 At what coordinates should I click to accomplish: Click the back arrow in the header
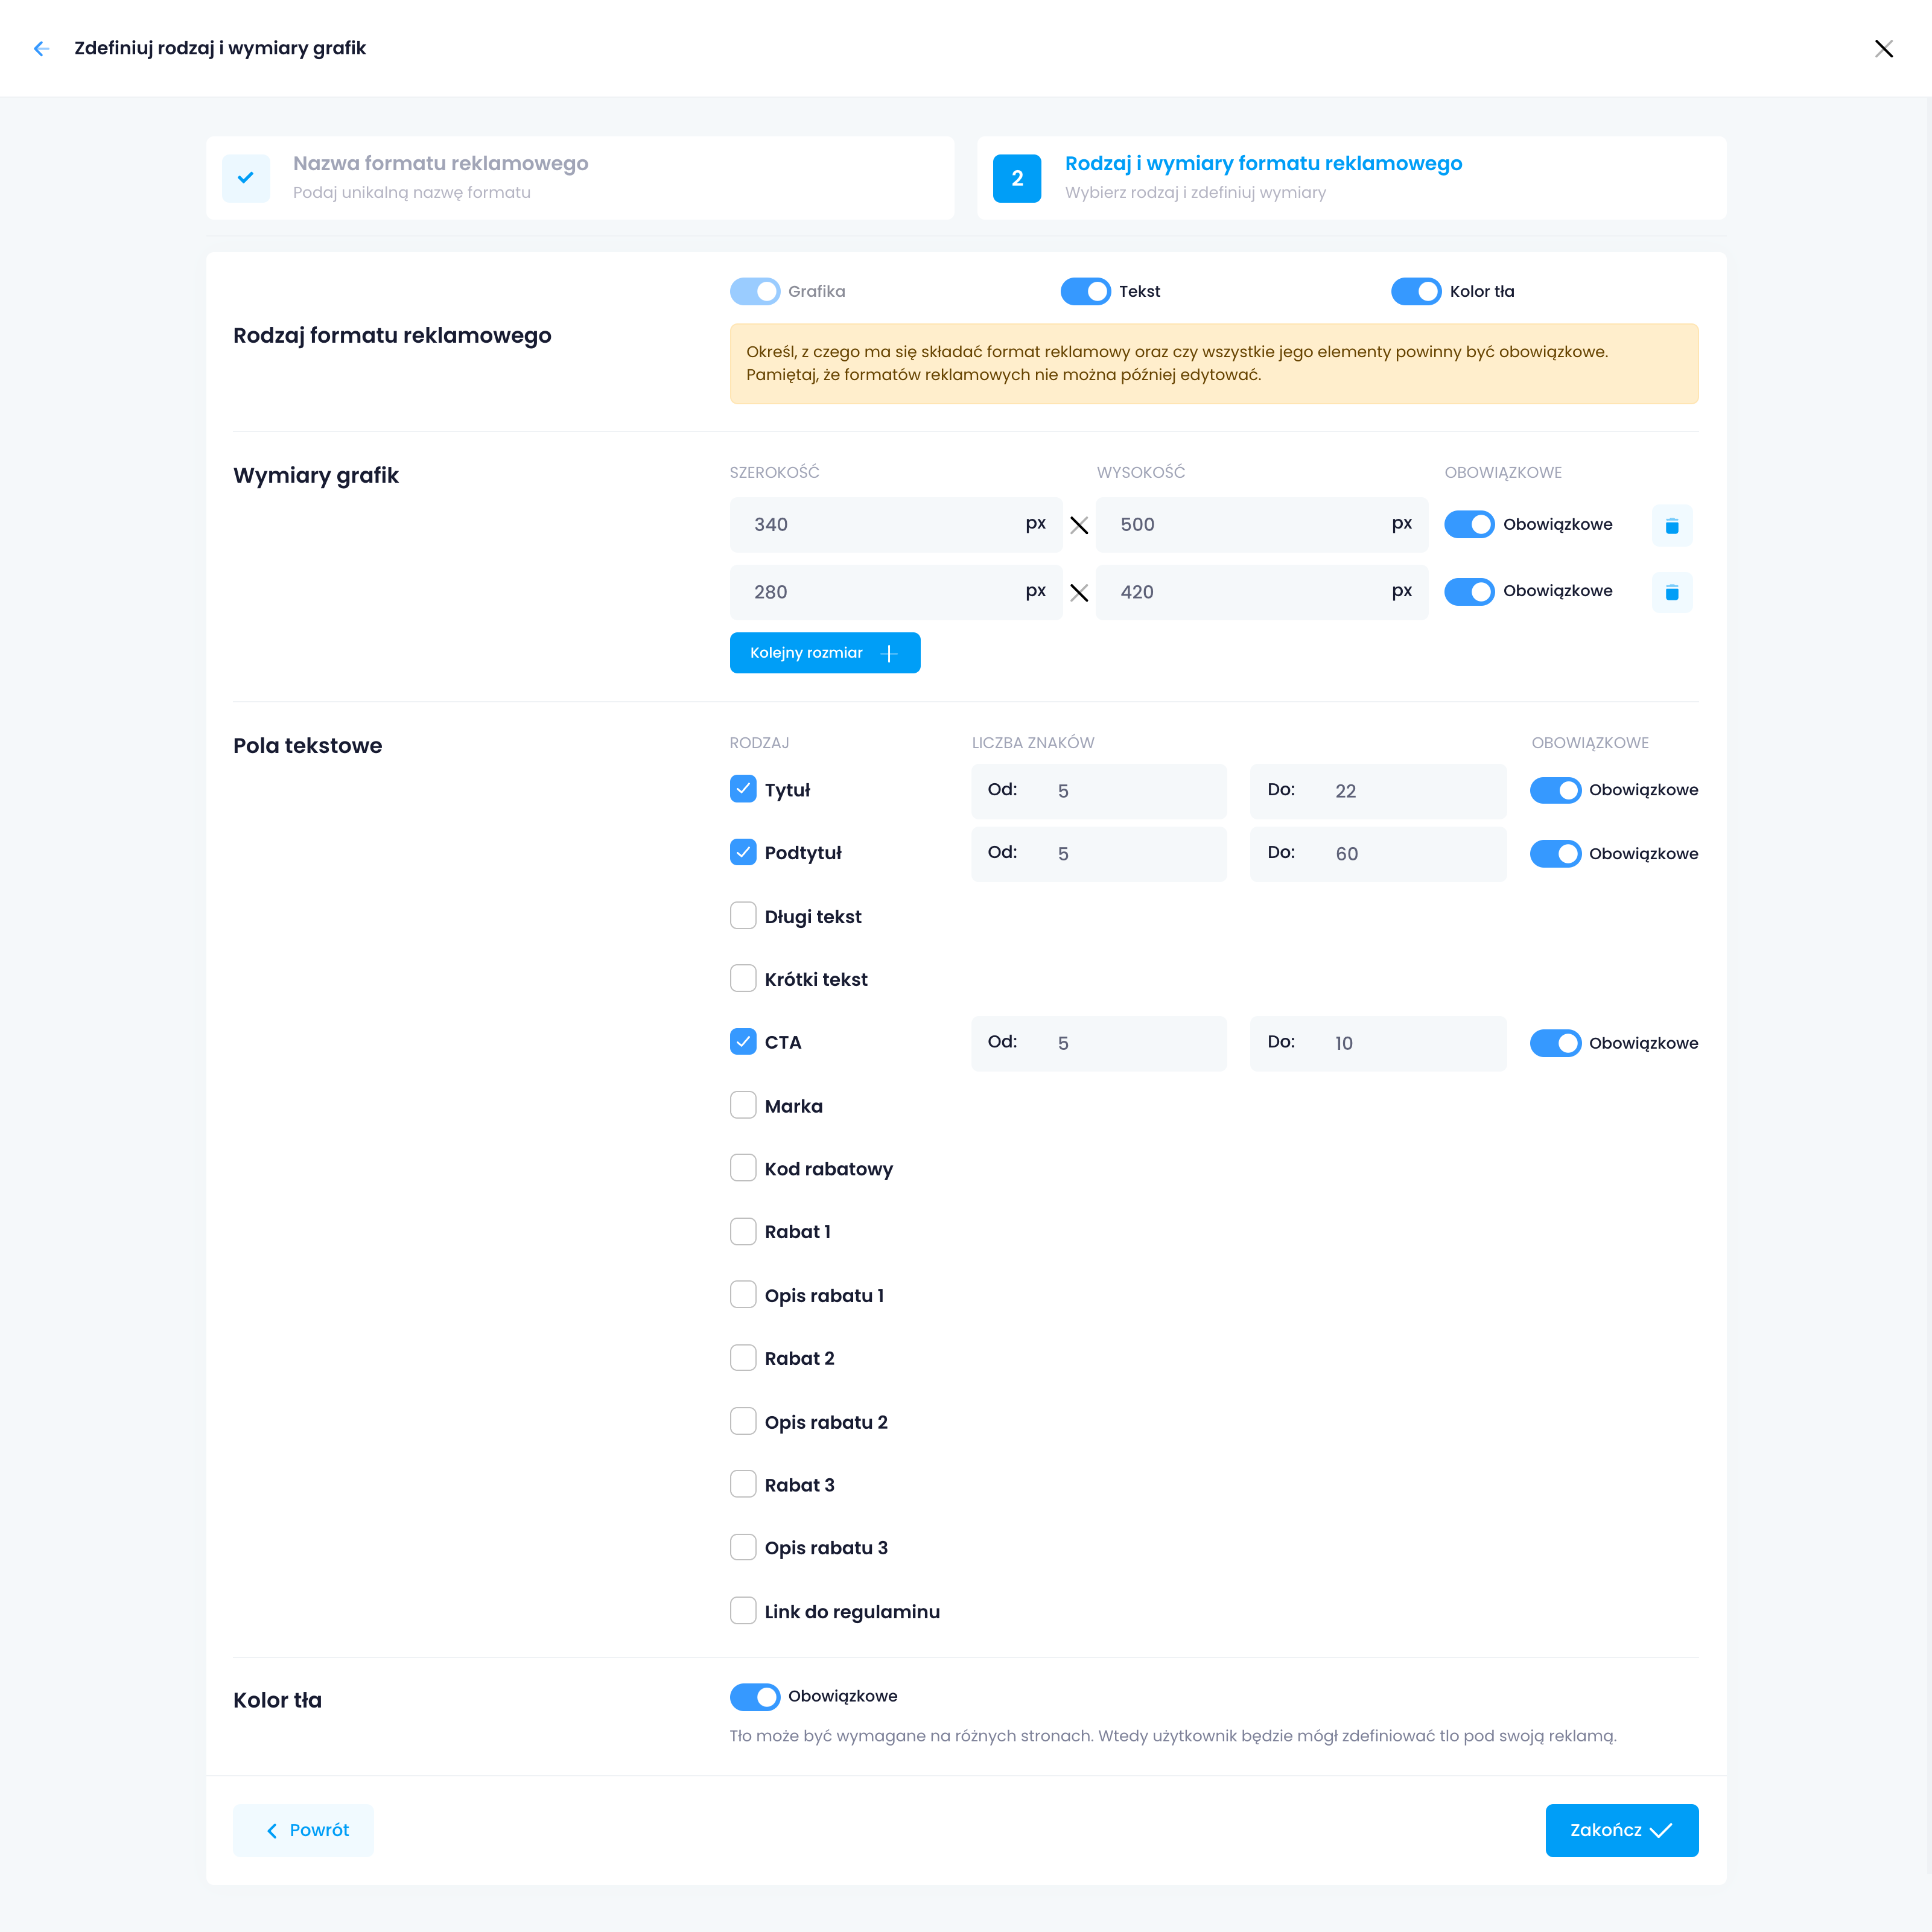[41, 48]
